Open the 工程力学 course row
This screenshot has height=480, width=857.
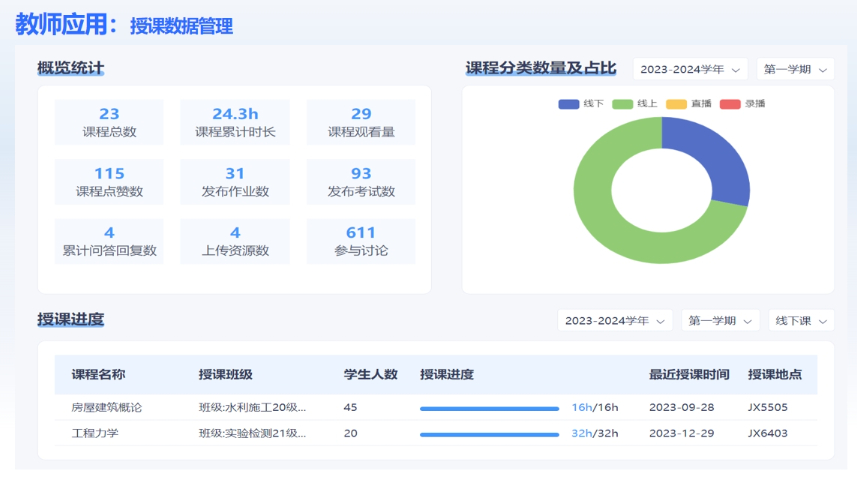click(95, 434)
